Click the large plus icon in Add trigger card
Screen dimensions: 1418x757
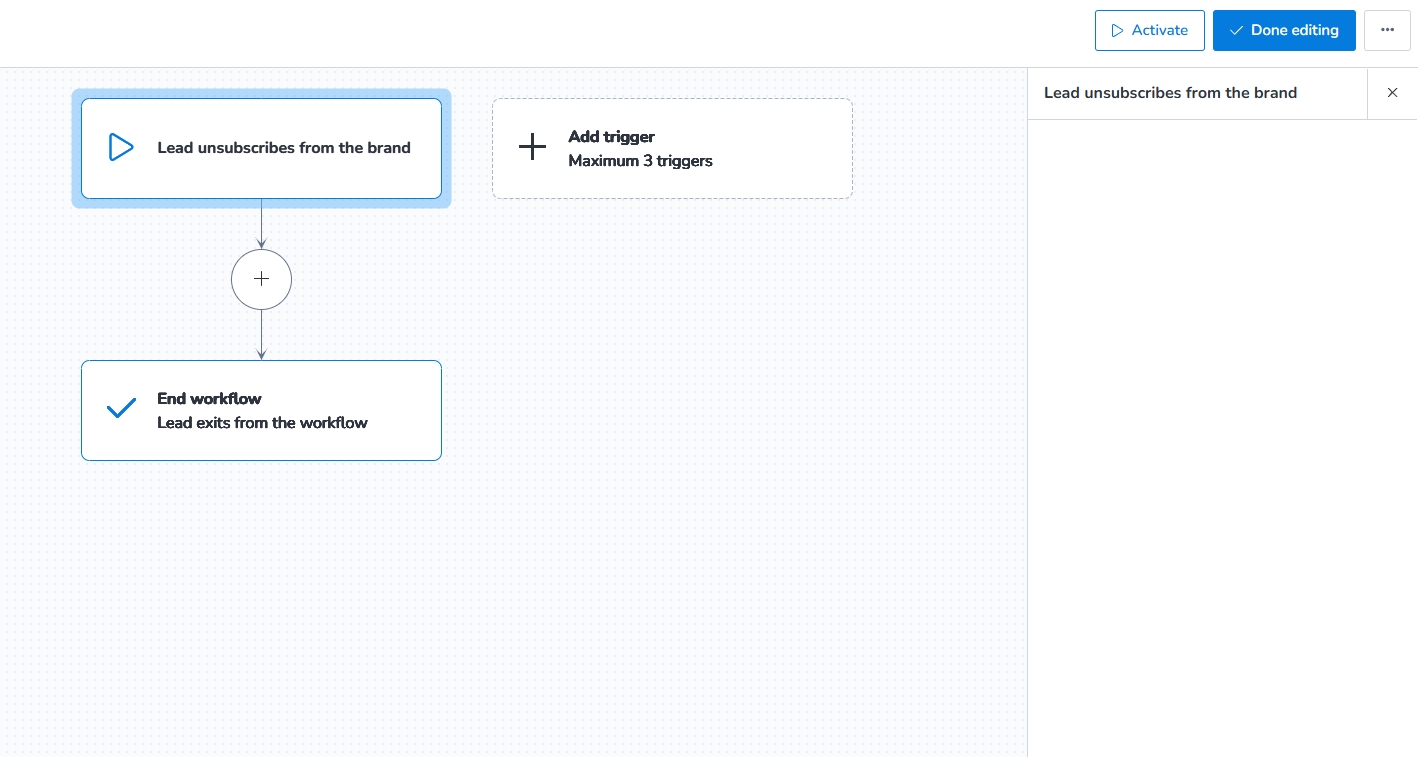[x=532, y=148]
